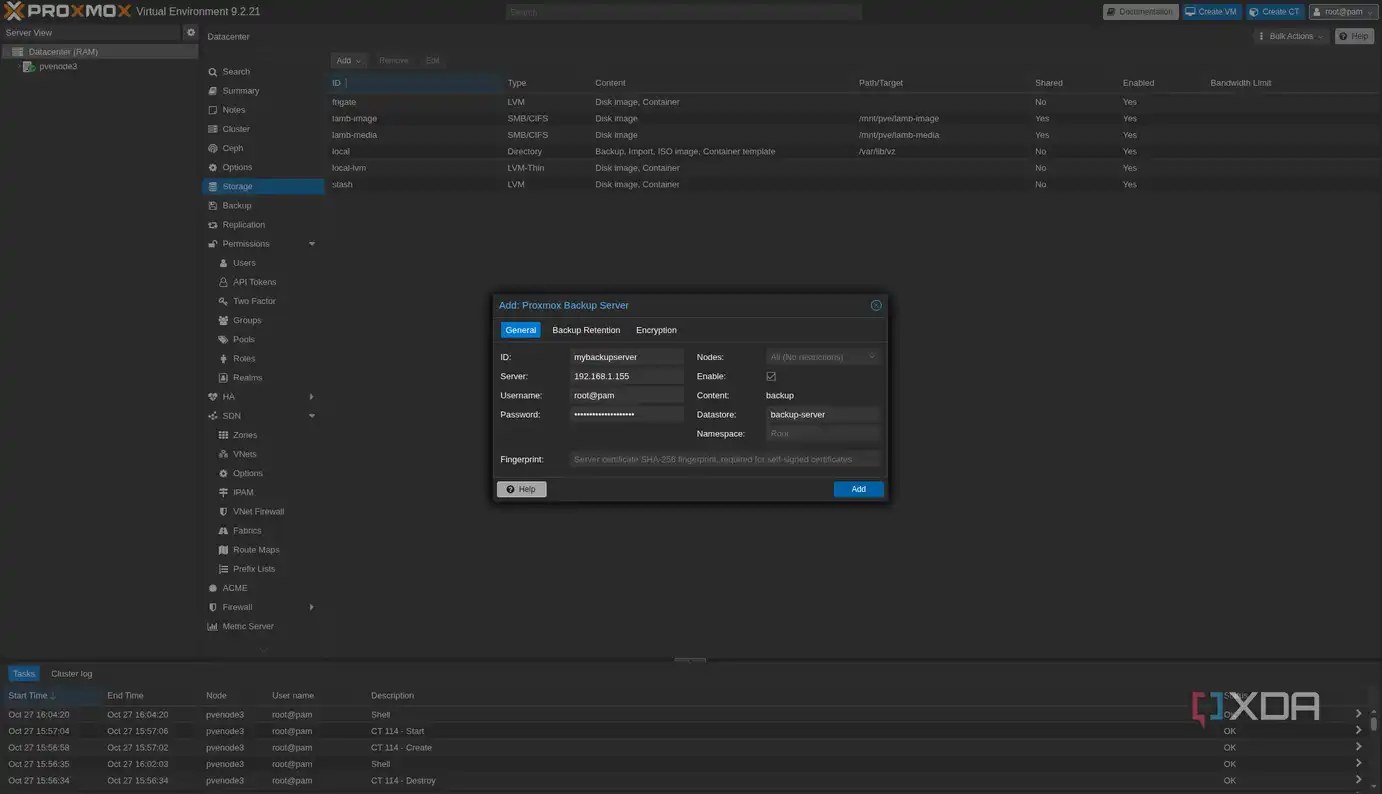Expand the Firewall section arrow
The width and height of the screenshot is (1382, 794).
coord(312,607)
